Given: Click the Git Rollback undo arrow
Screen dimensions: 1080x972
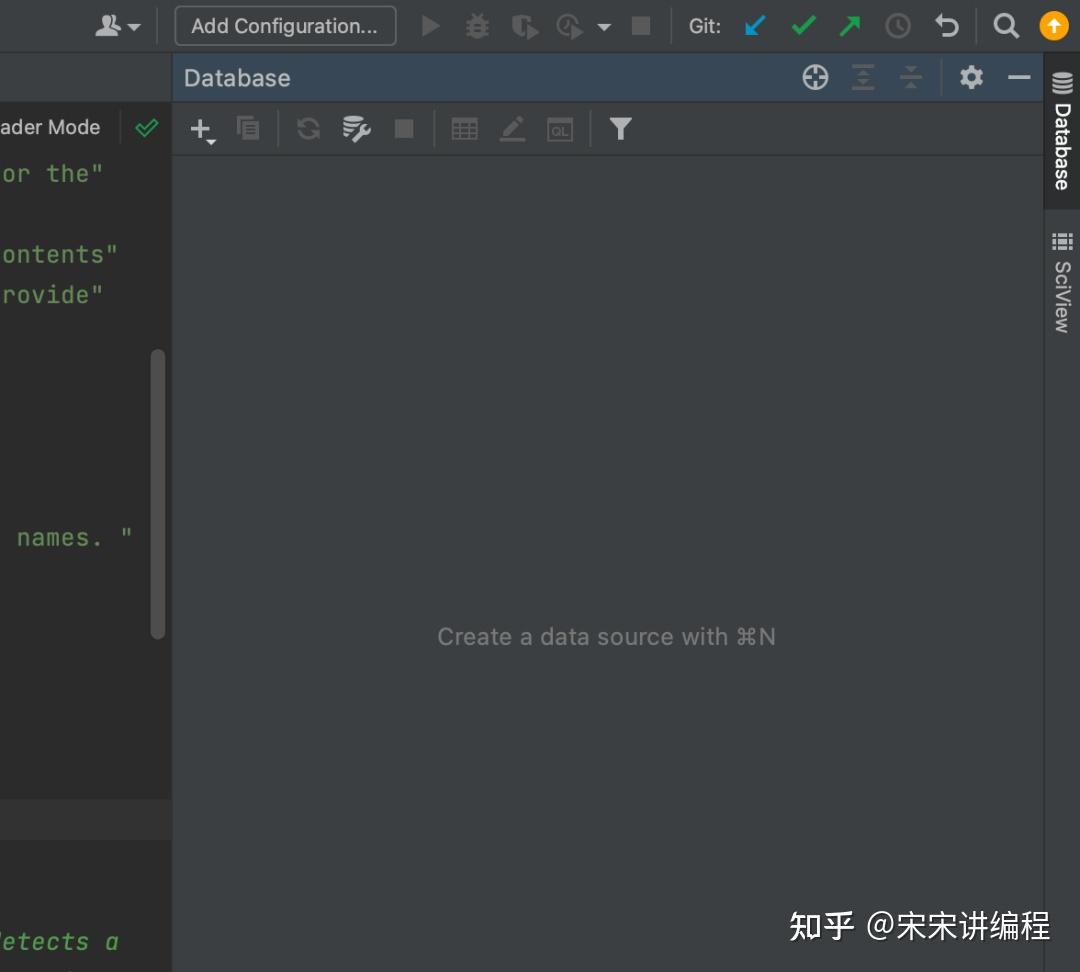Looking at the screenshot, I should 946,26.
